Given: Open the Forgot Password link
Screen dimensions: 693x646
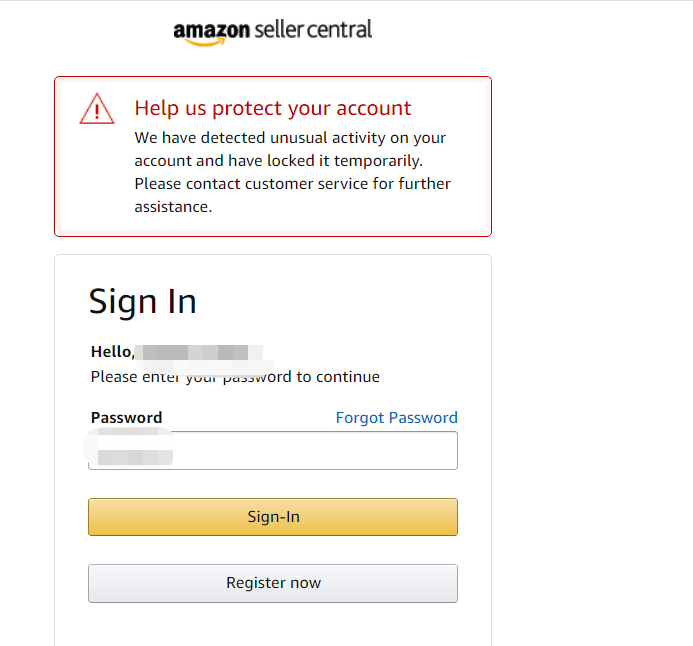Looking at the screenshot, I should point(396,418).
